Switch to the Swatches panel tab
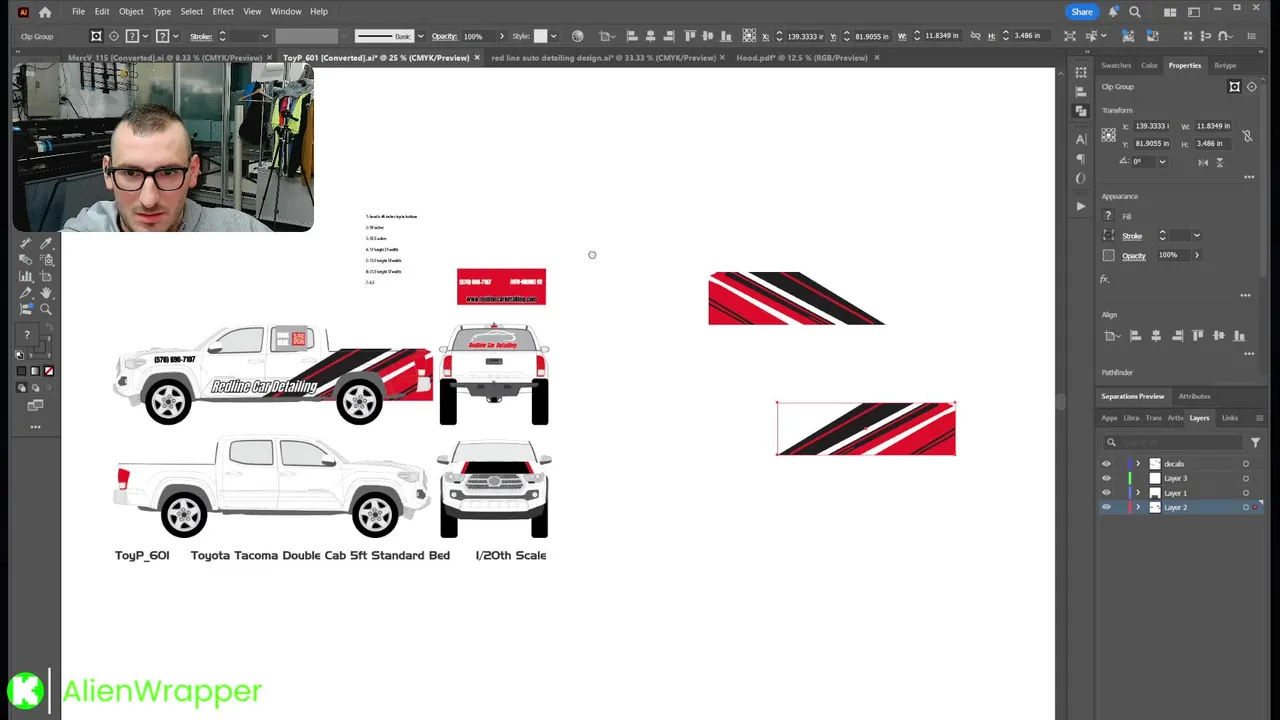Screen dimensions: 1280x720 coord(1116,66)
